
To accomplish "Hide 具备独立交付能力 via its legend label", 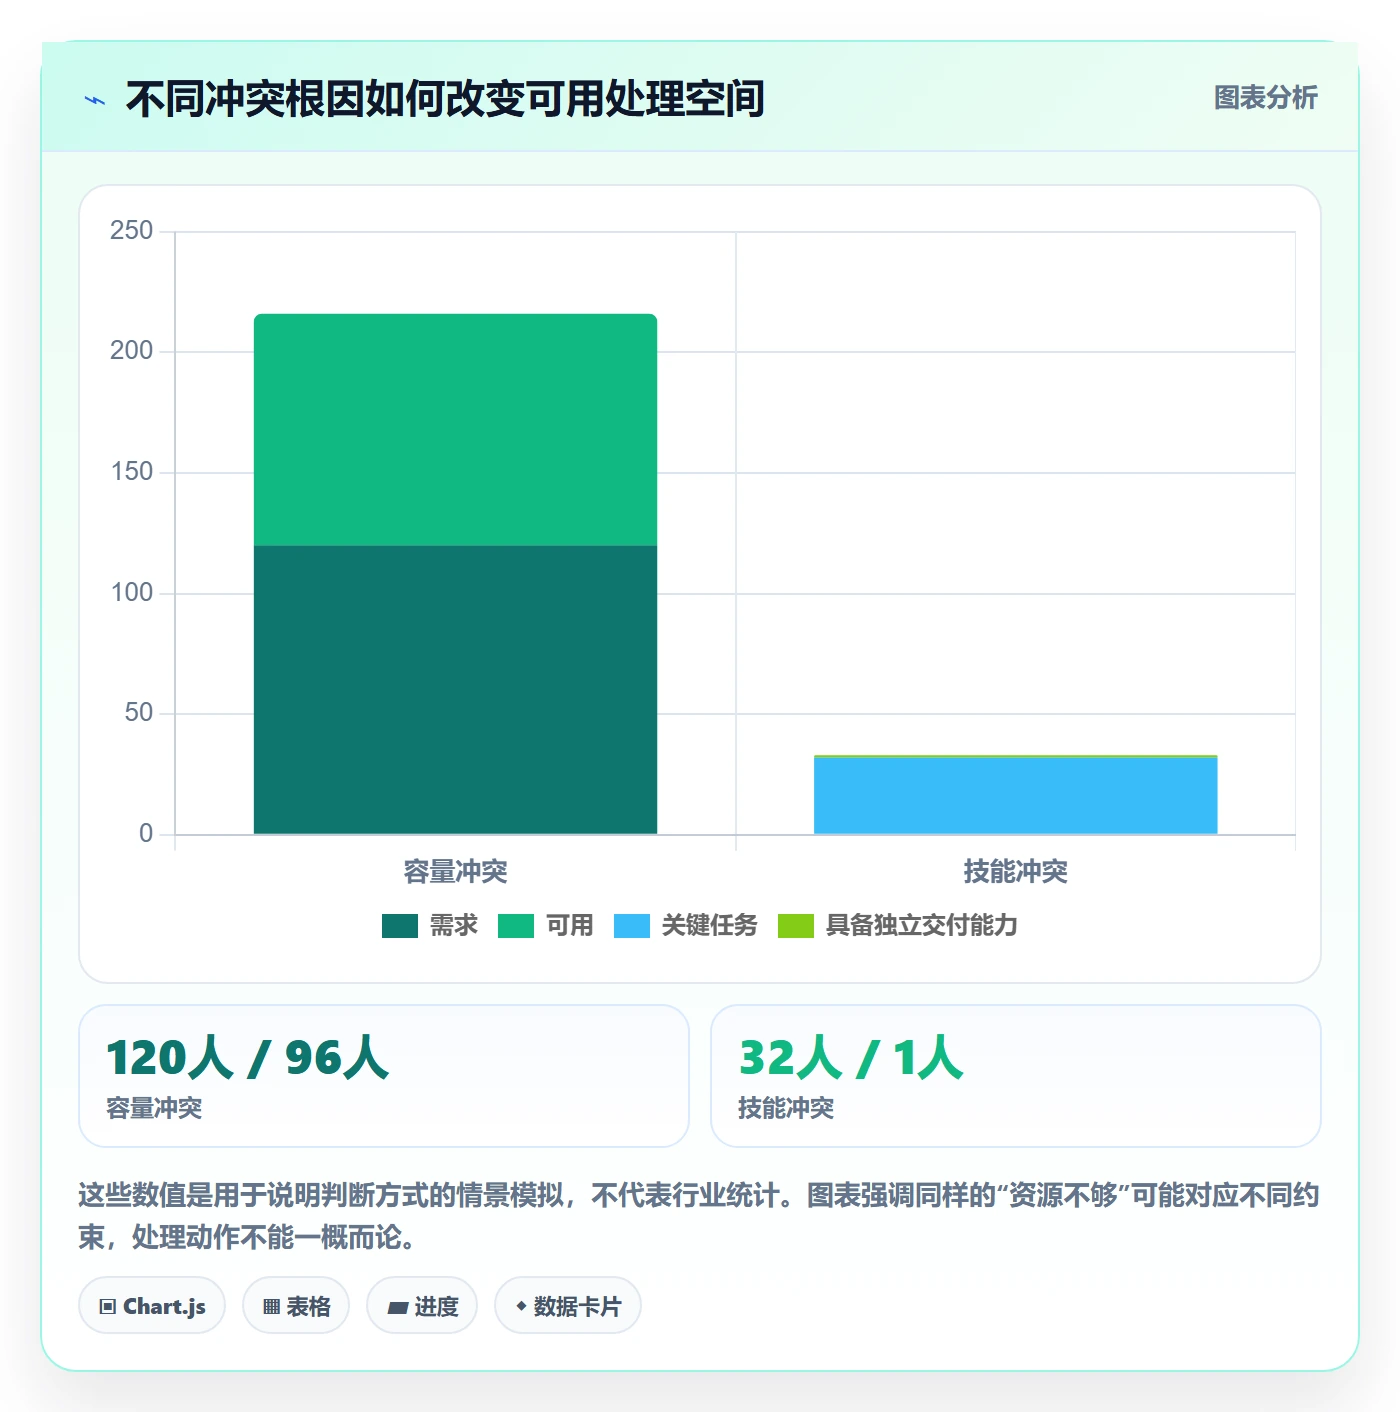I will click(x=922, y=926).
